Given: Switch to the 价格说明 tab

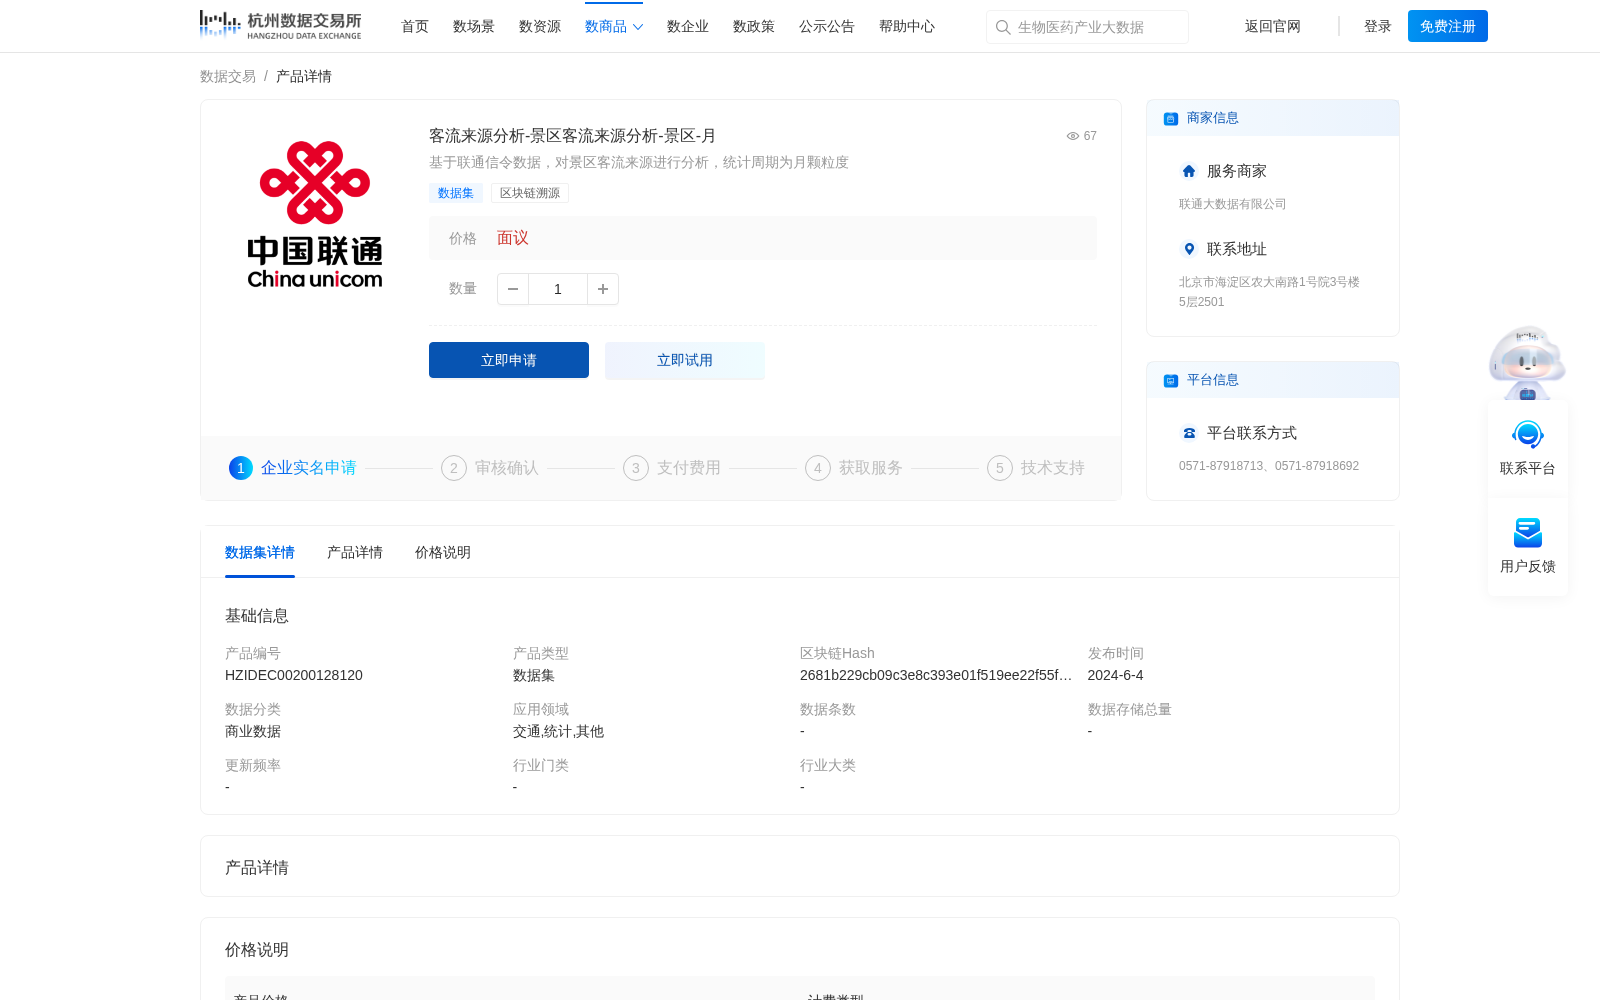Looking at the screenshot, I should [443, 552].
